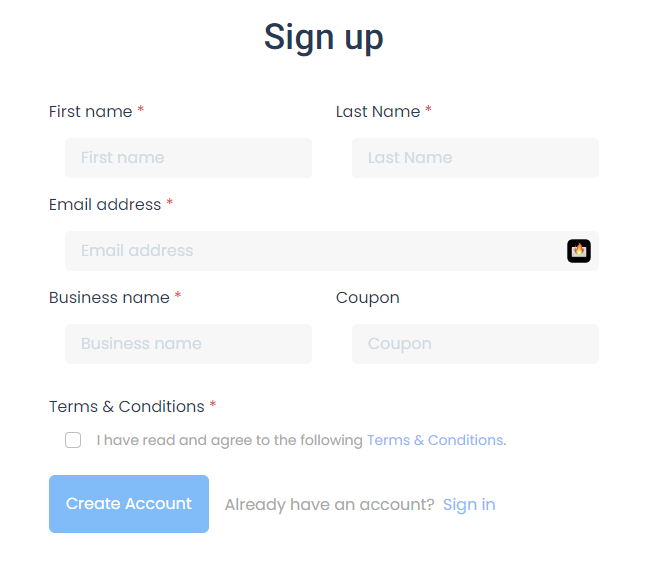This screenshot has height=579, width=650.
Task: Click the Terms & Conditions section label
Action: pos(126,407)
